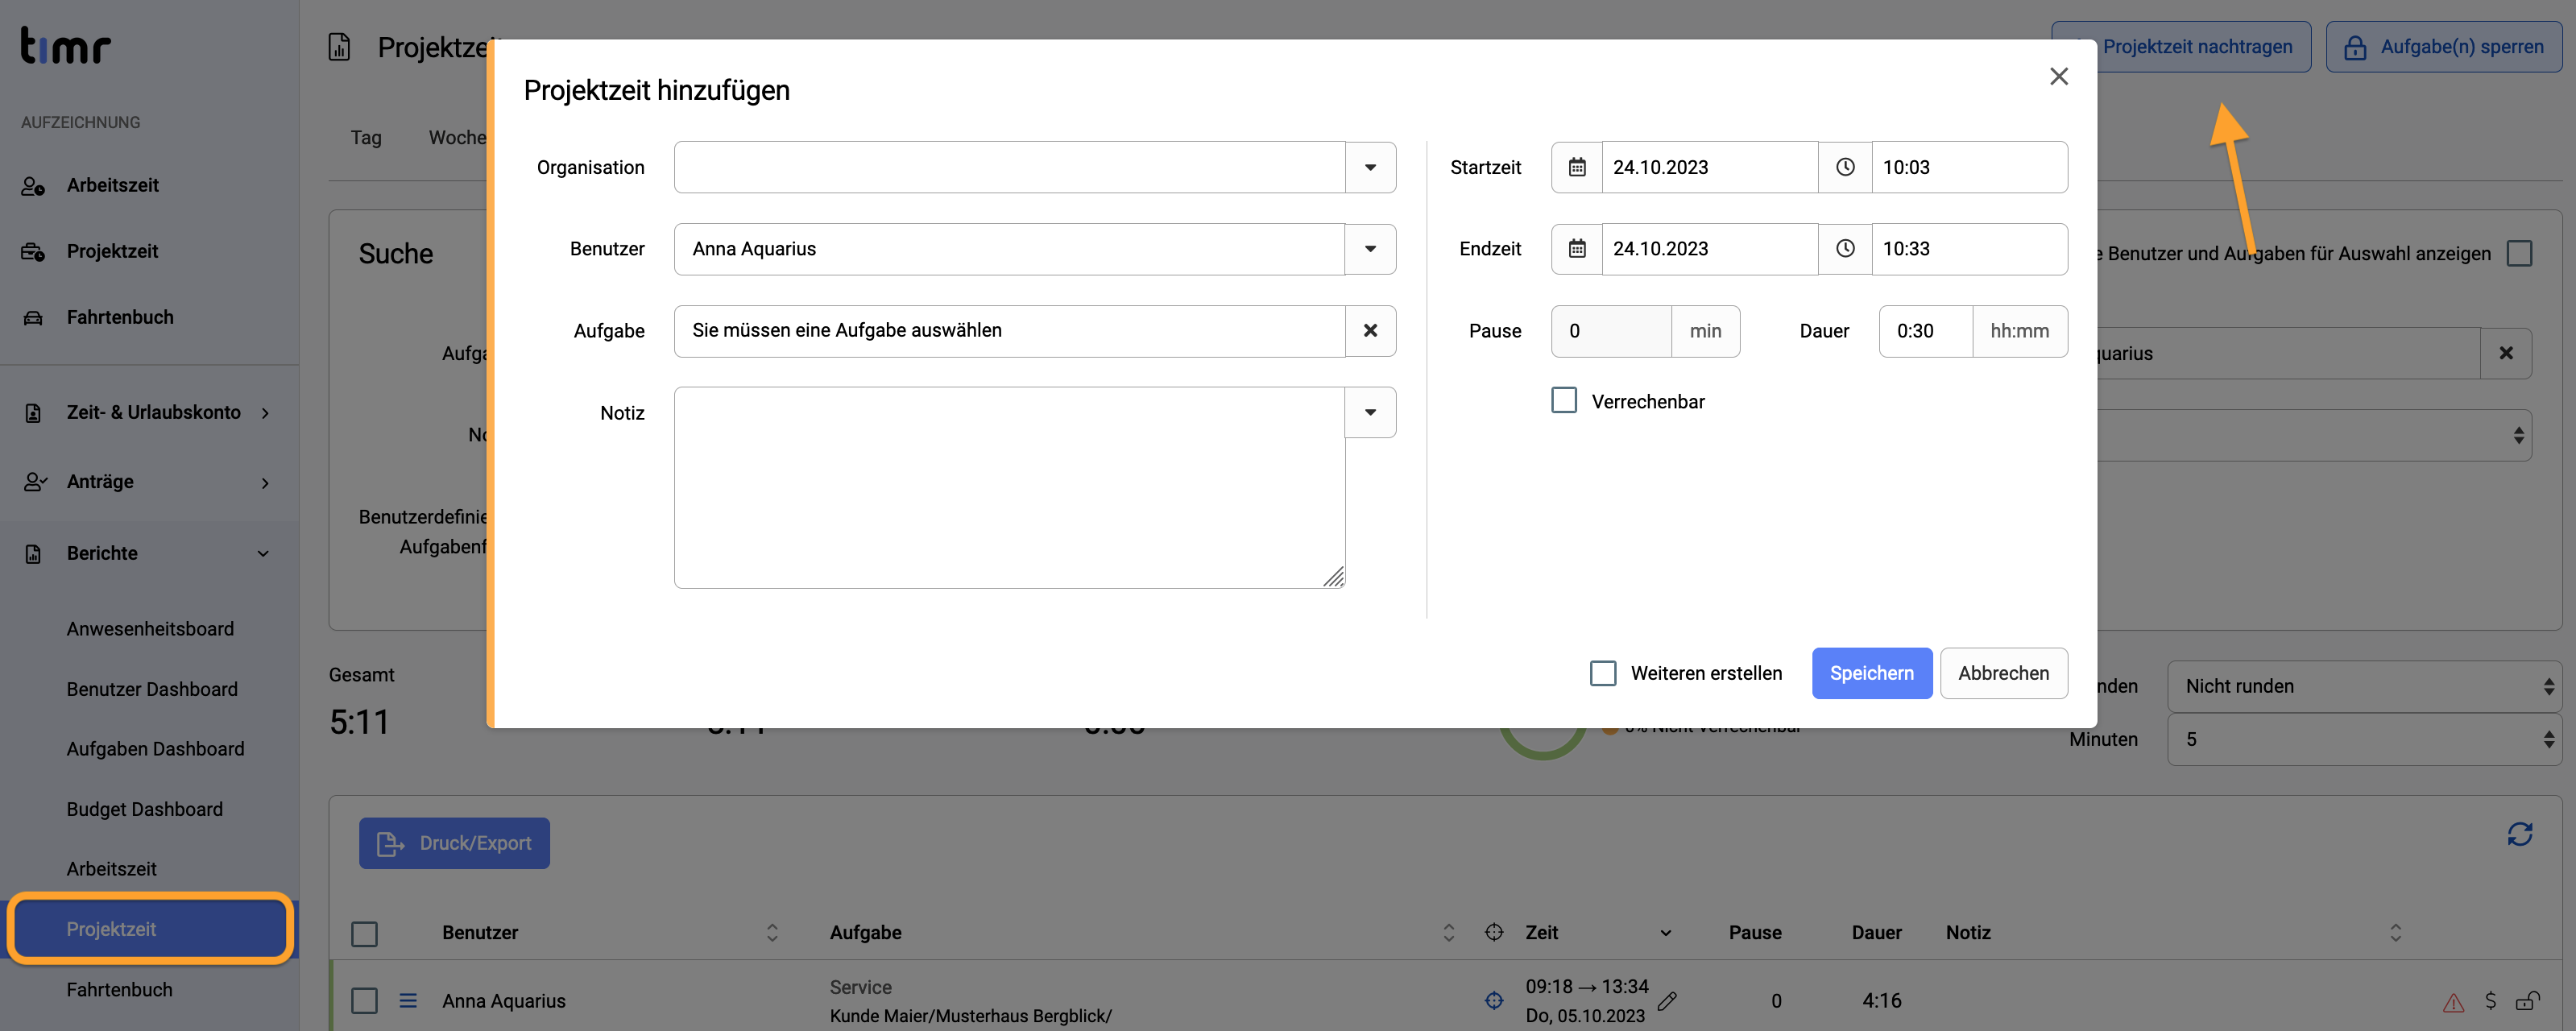Cancel the dialog with Abbrechen

click(x=2003, y=673)
